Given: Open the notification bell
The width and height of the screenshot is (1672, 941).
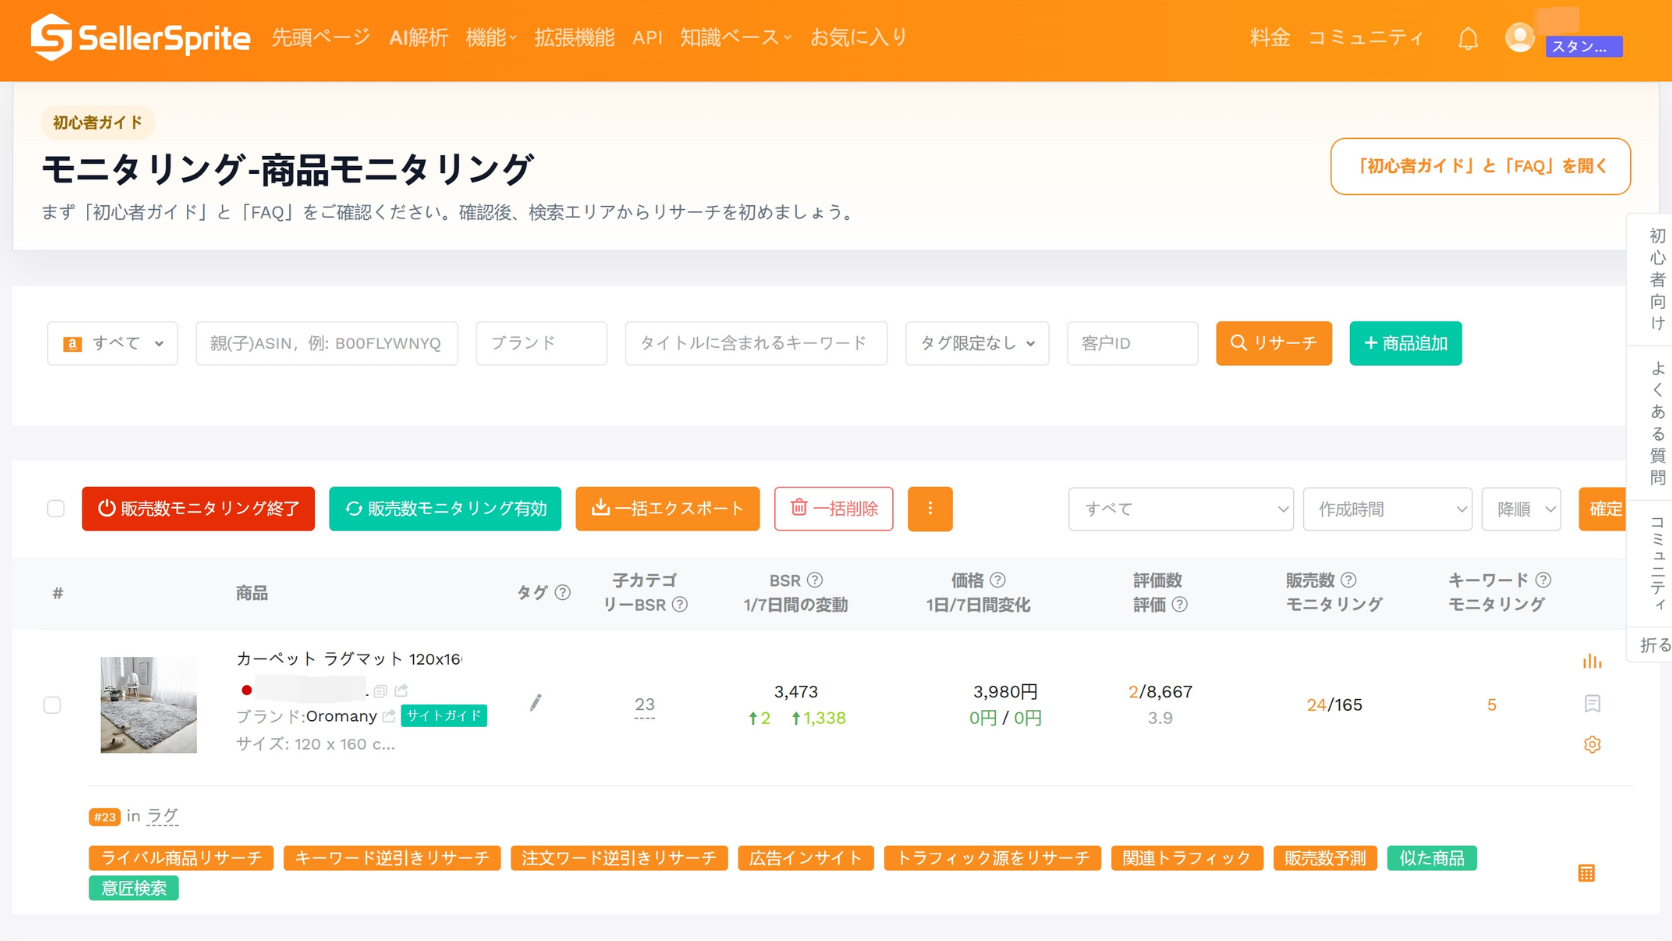Looking at the screenshot, I should (1468, 39).
